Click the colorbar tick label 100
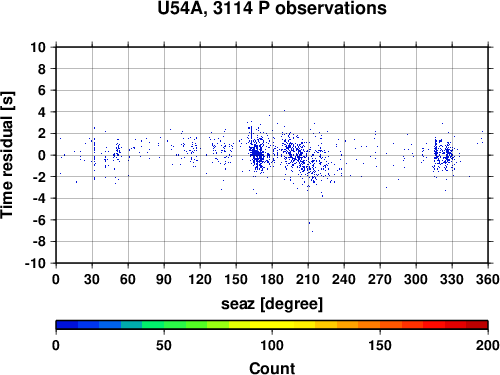This screenshot has width=500, height=375. coord(272,345)
